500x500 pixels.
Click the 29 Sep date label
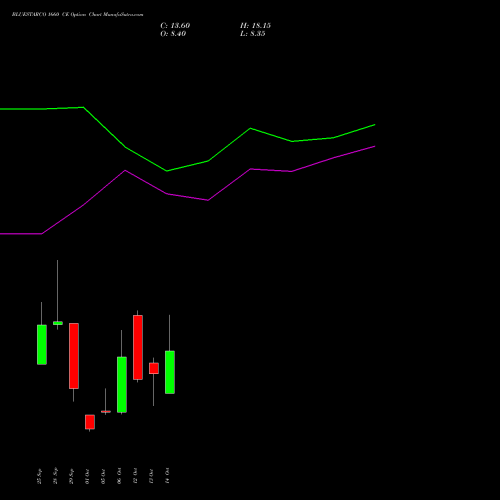[x=71, y=476]
